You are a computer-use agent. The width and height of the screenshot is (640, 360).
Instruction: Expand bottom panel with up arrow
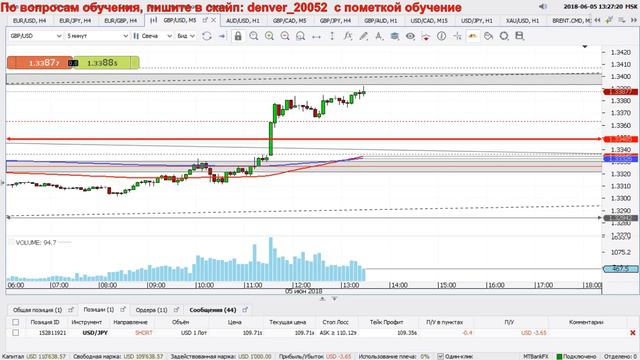point(322,299)
